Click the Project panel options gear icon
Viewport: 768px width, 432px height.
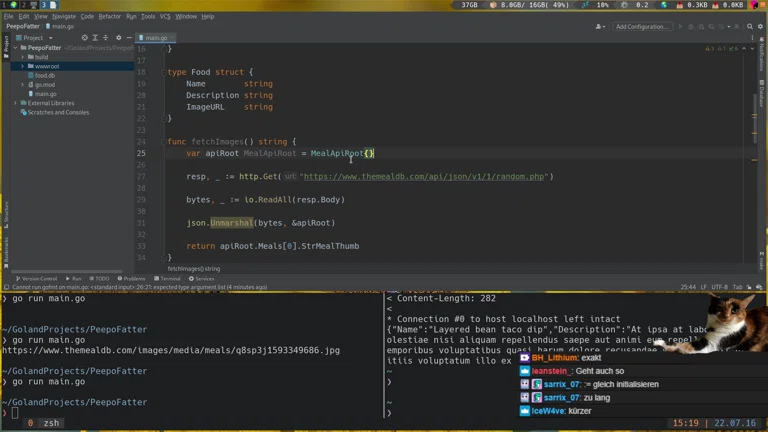coord(118,38)
